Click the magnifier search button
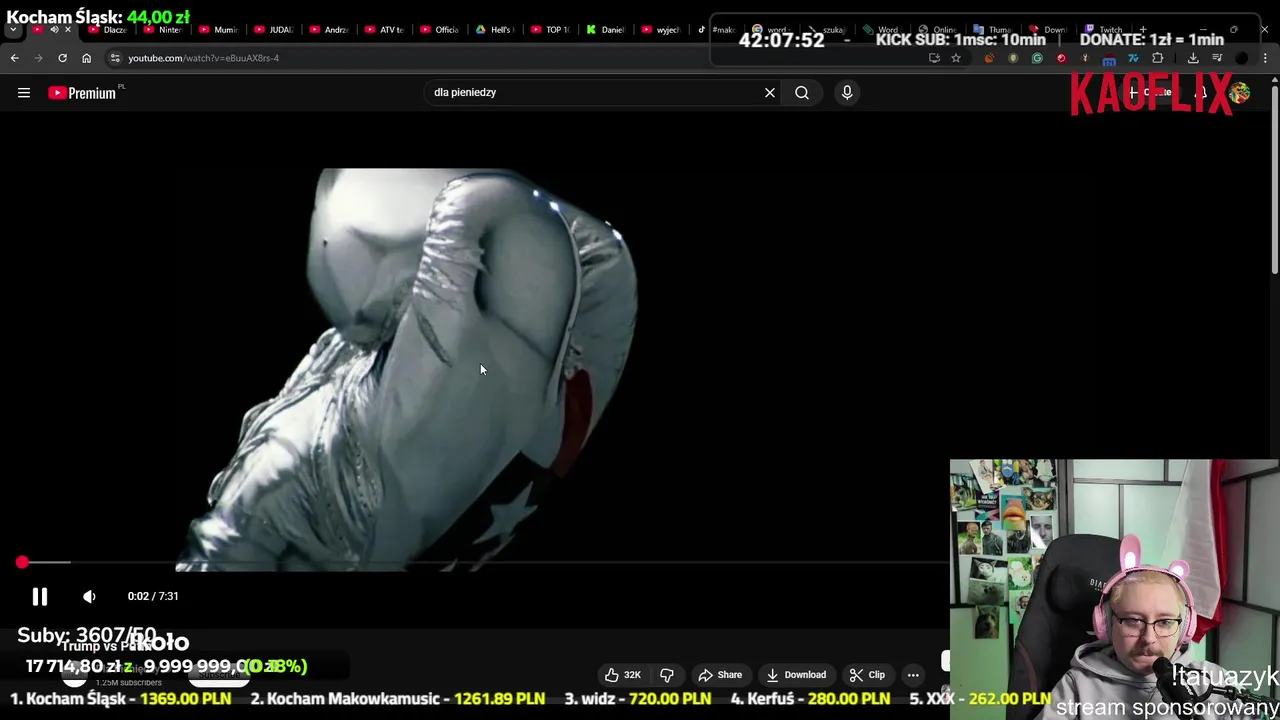1280x720 pixels. click(x=802, y=93)
